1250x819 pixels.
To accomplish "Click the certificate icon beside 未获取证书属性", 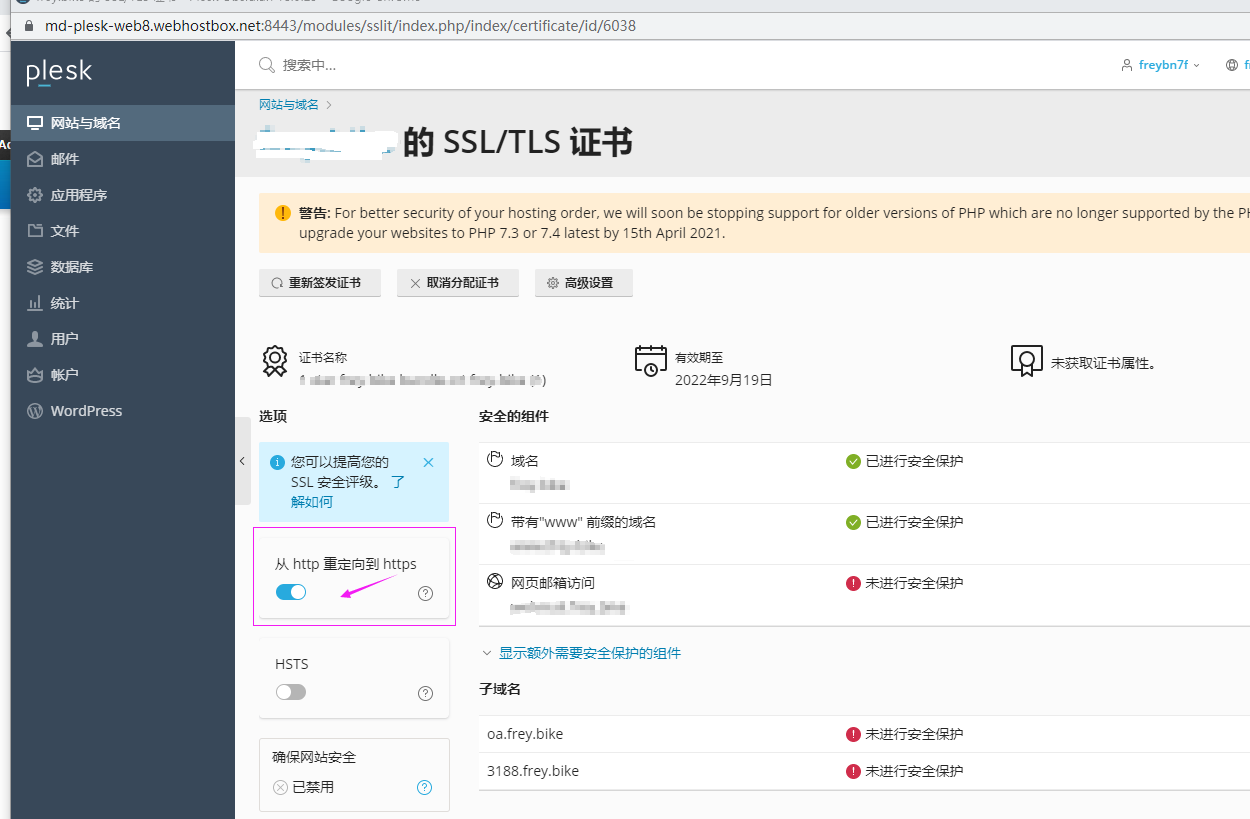I will point(1027,361).
